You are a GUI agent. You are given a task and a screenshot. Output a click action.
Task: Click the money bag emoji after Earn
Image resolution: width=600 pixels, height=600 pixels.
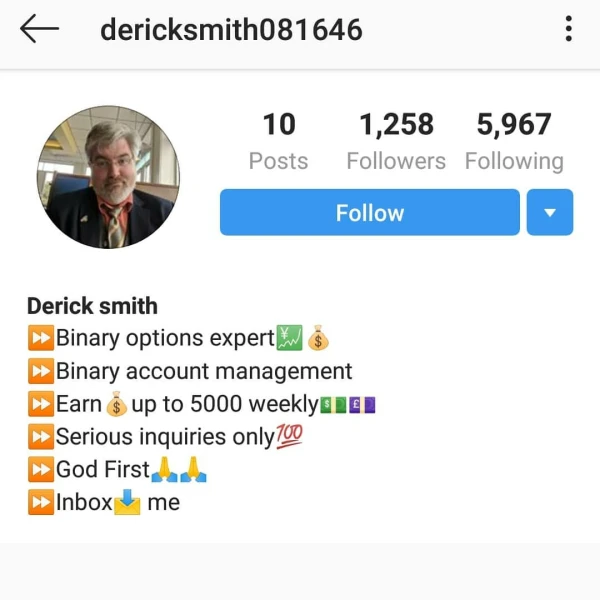coord(116,404)
